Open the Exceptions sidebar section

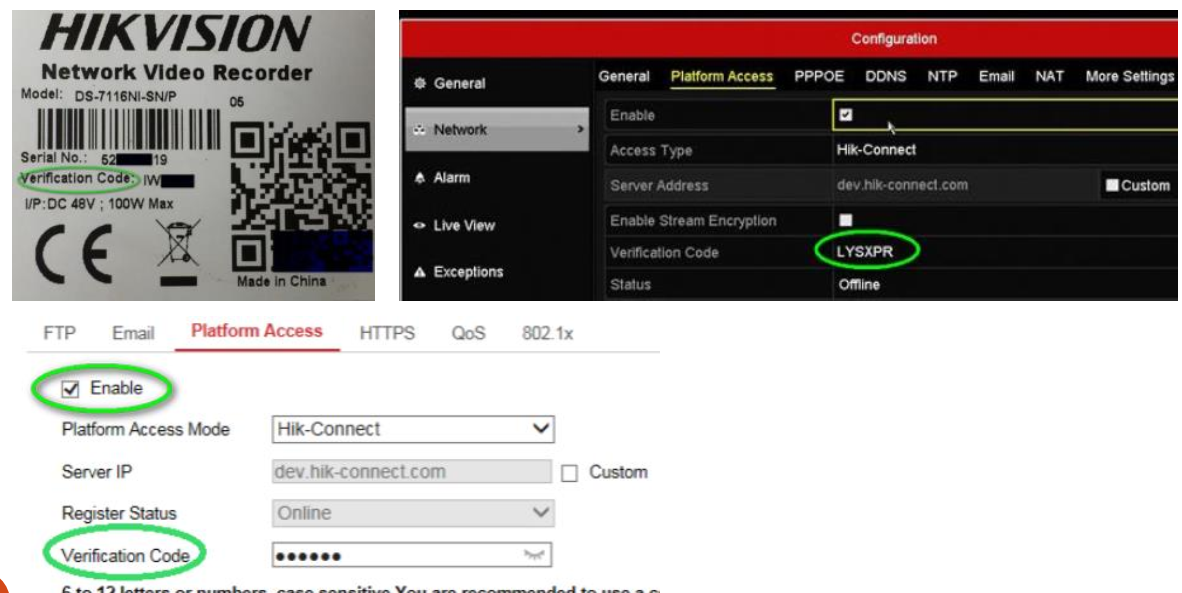458,272
